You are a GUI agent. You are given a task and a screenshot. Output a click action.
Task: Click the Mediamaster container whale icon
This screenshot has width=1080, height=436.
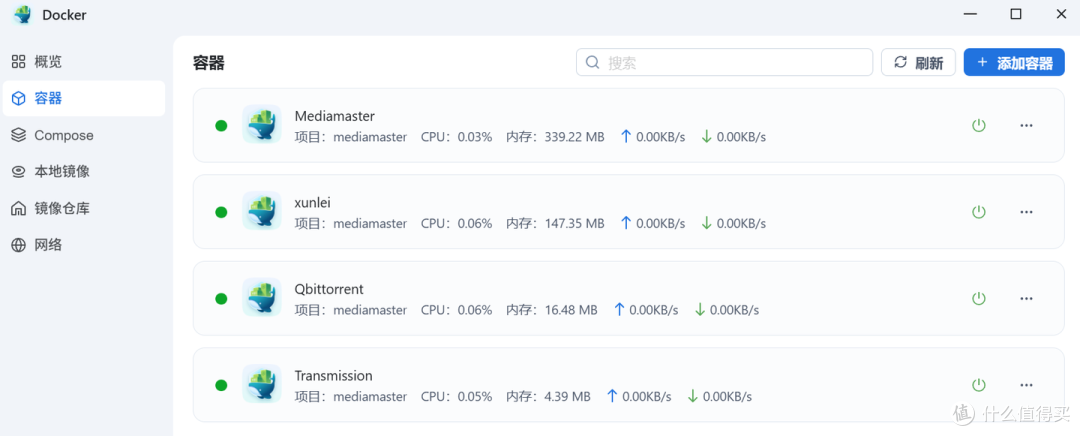[x=262, y=125]
